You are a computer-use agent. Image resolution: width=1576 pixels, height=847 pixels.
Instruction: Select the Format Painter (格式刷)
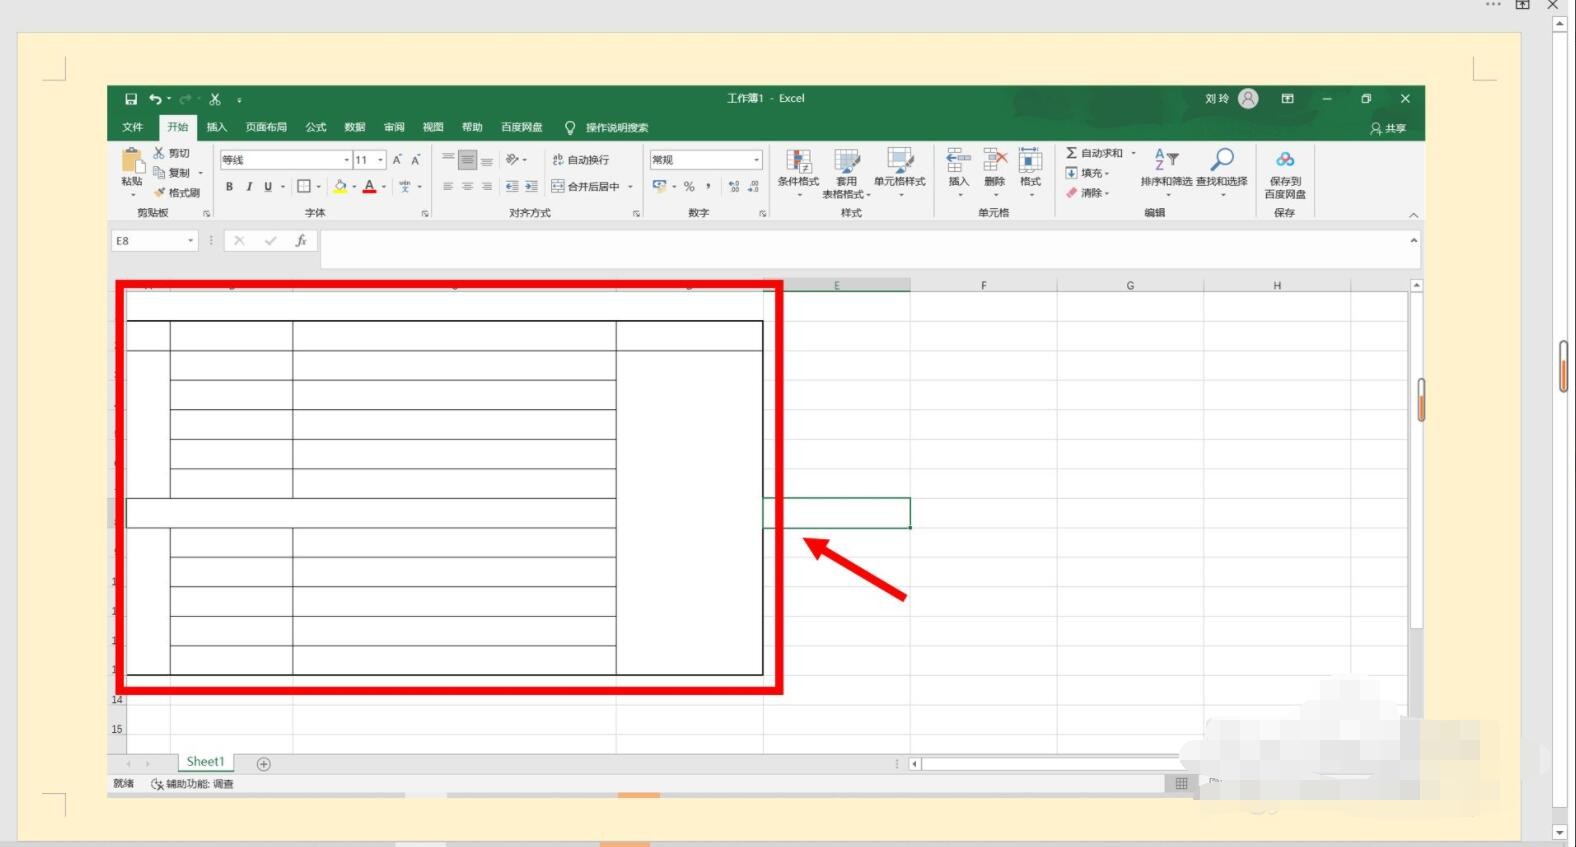click(x=177, y=193)
